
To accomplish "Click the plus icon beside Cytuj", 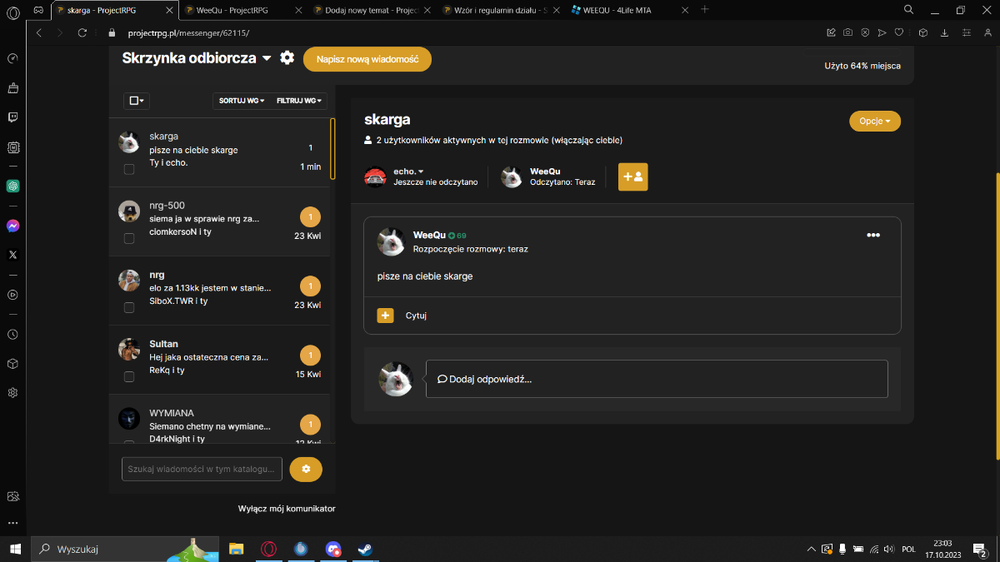I will 385,315.
